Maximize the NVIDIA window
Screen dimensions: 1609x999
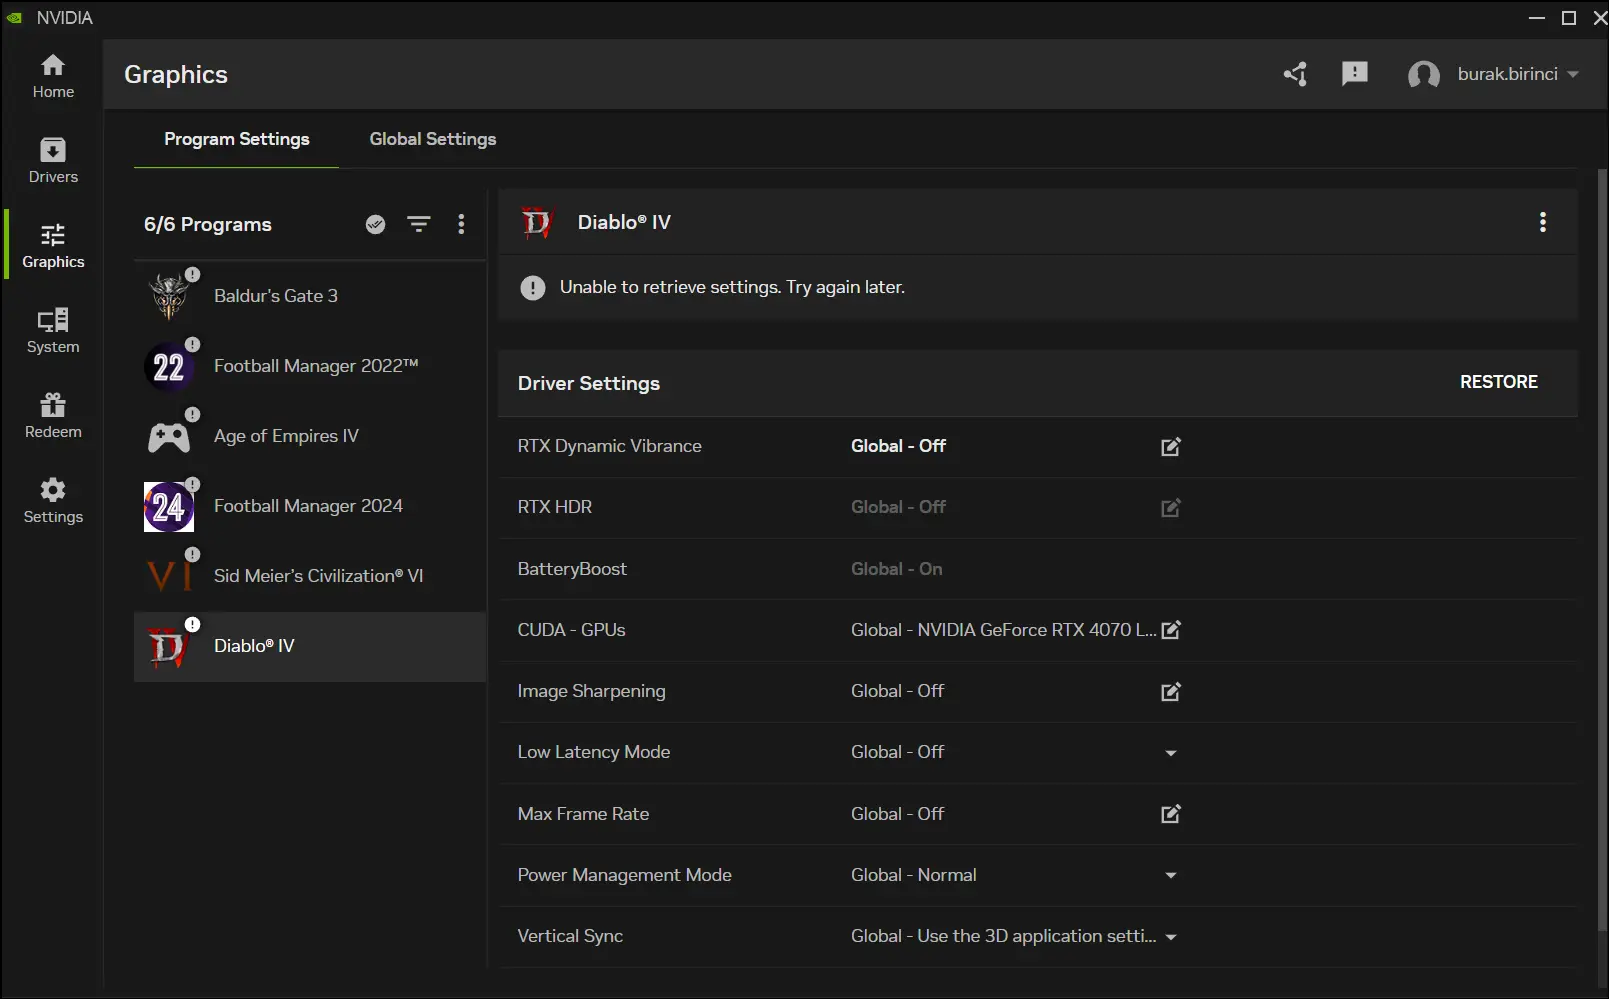click(x=1569, y=18)
